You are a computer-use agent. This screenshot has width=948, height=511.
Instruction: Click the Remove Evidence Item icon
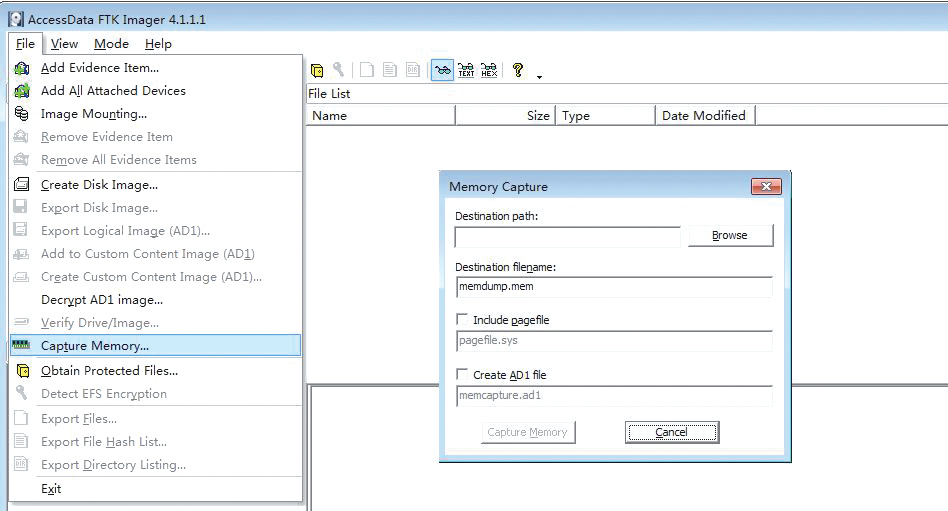point(21,137)
